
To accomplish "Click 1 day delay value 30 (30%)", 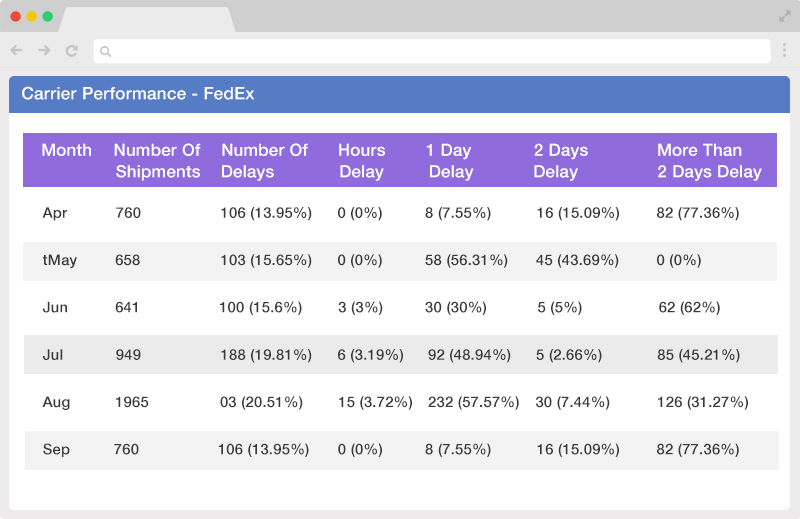I will [456, 308].
